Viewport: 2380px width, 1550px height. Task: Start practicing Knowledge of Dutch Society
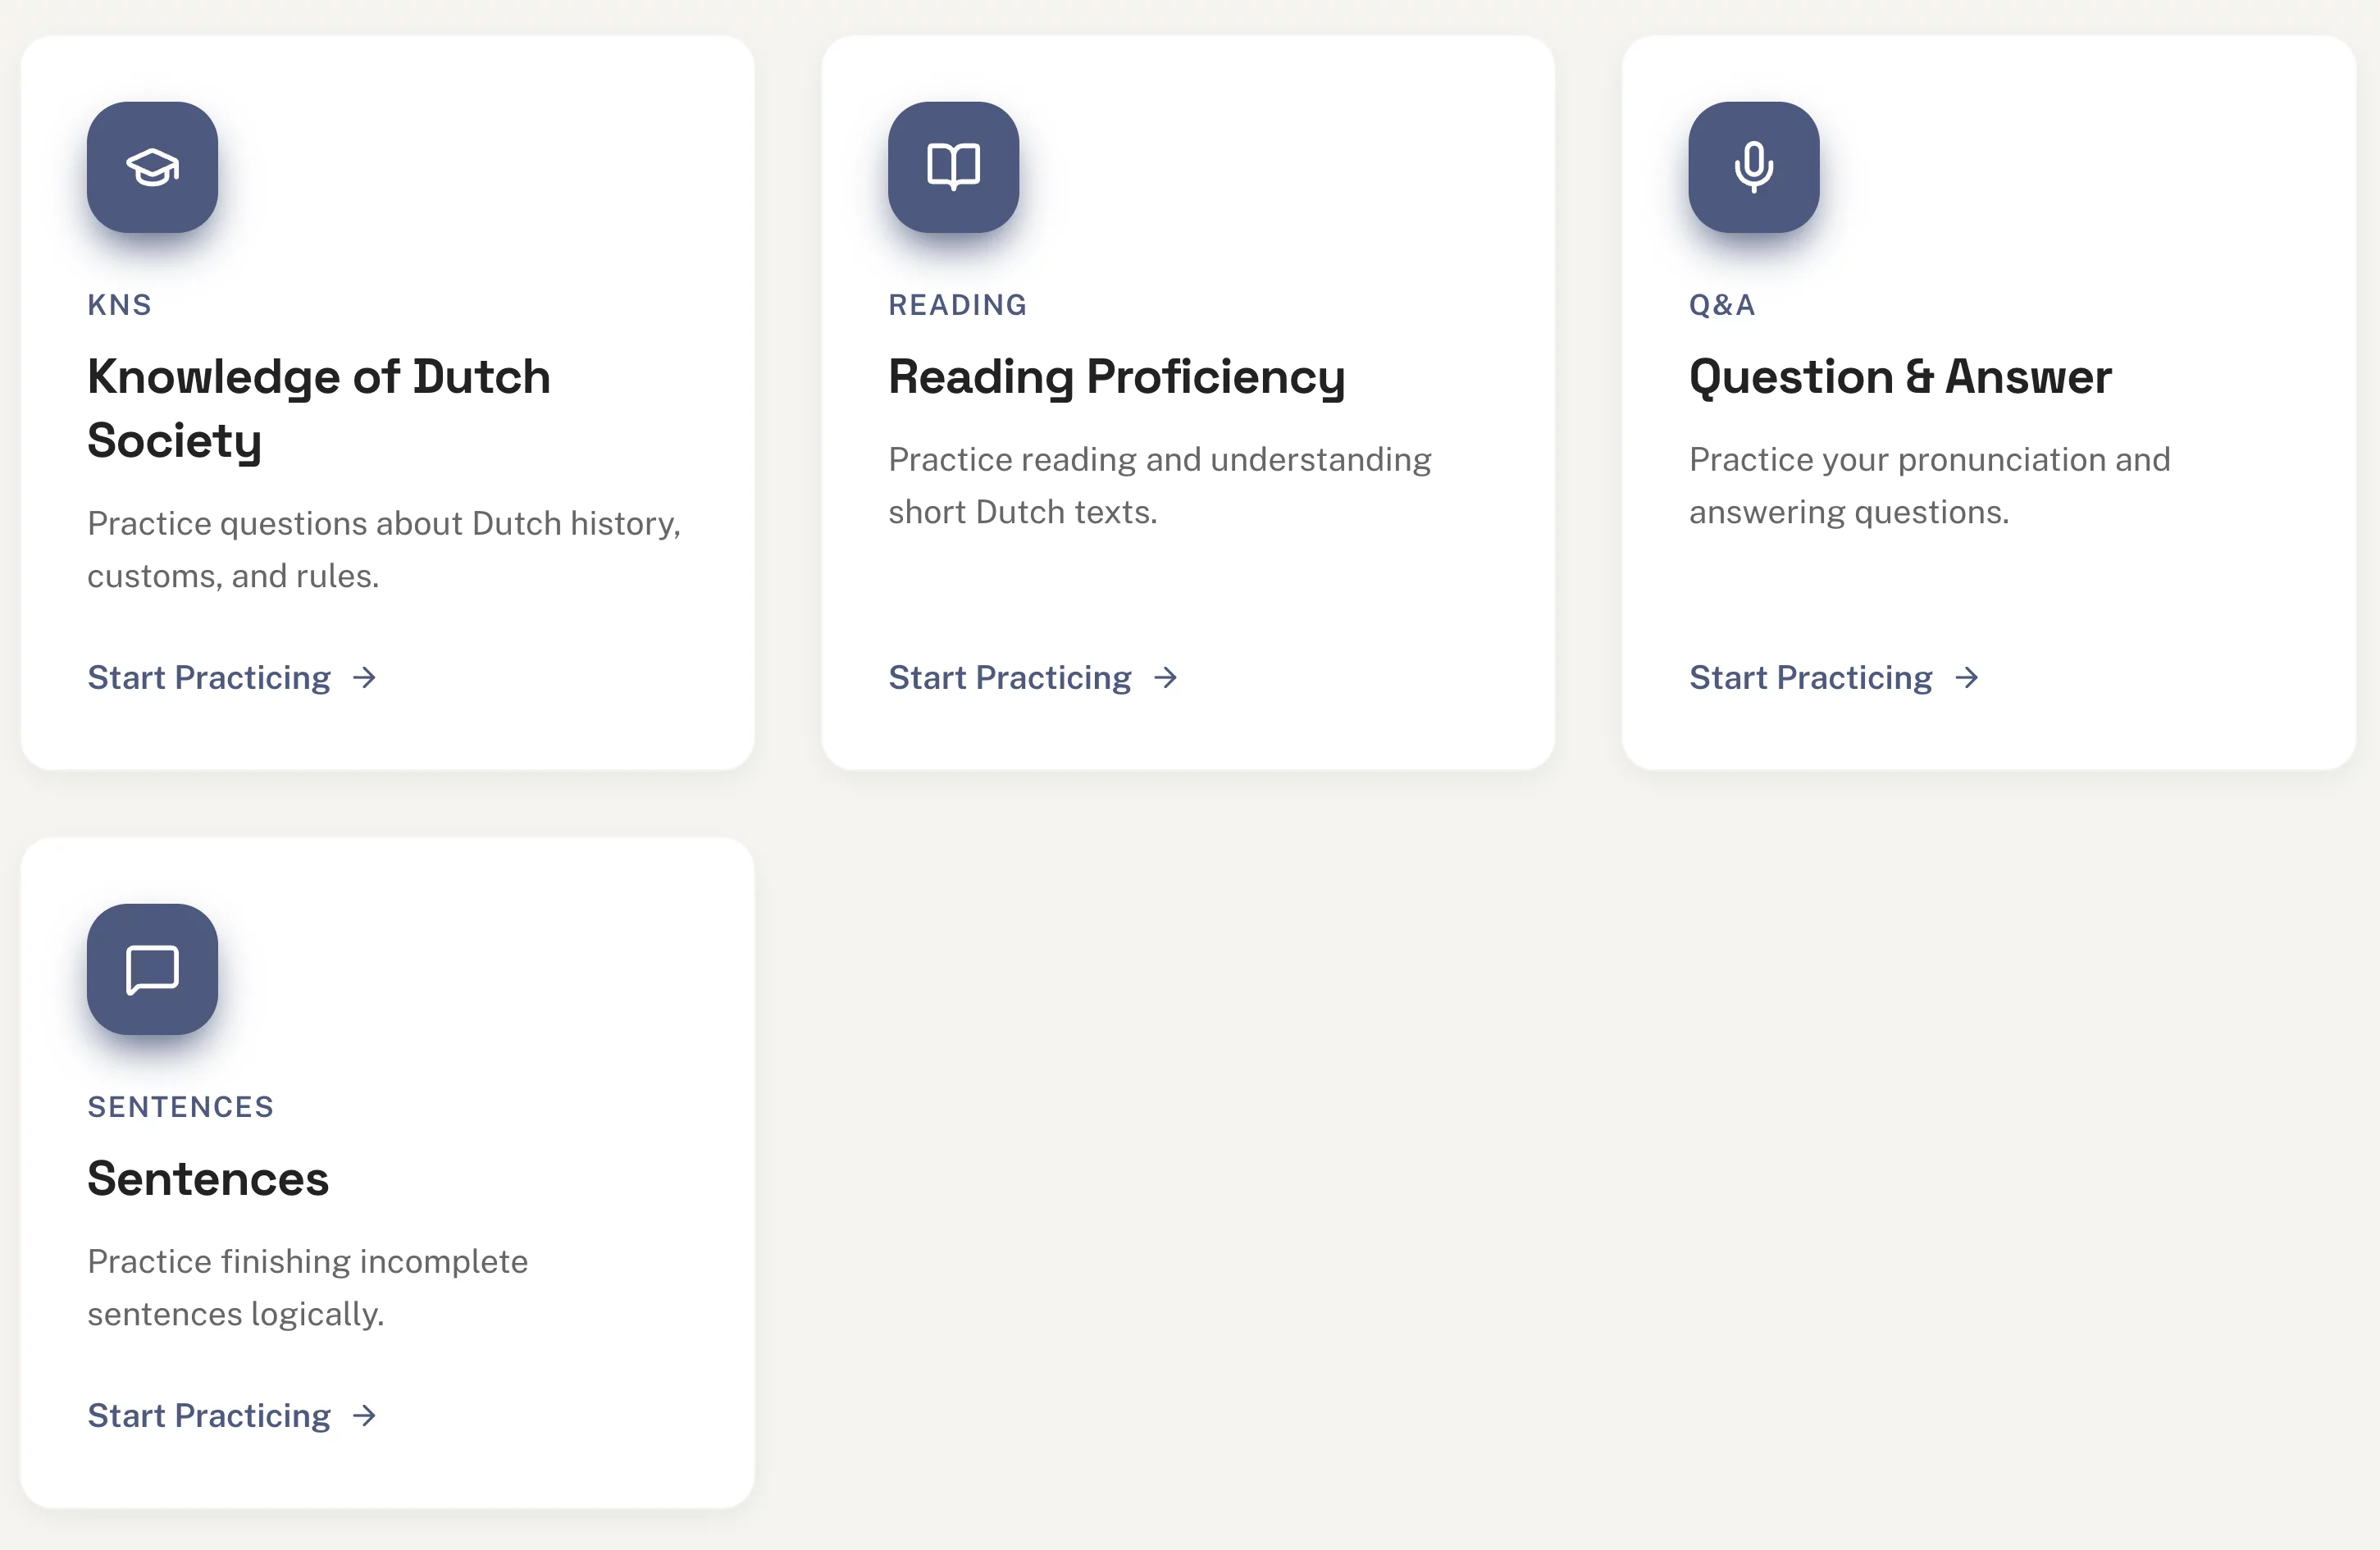tap(209, 678)
